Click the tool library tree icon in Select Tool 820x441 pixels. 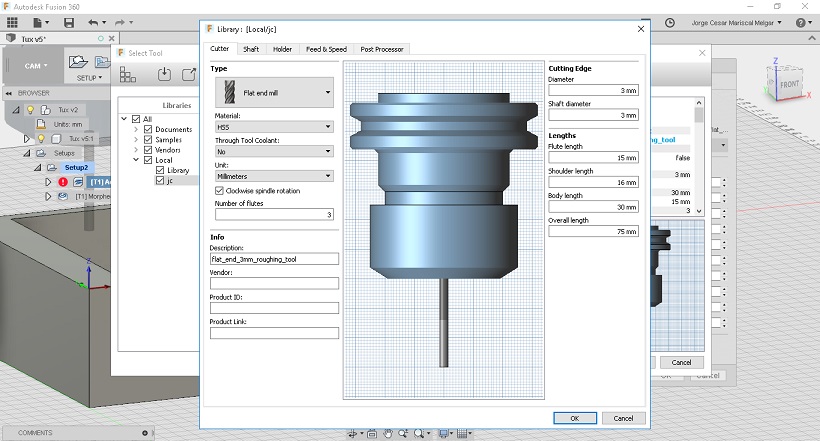click(x=127, y=74)
